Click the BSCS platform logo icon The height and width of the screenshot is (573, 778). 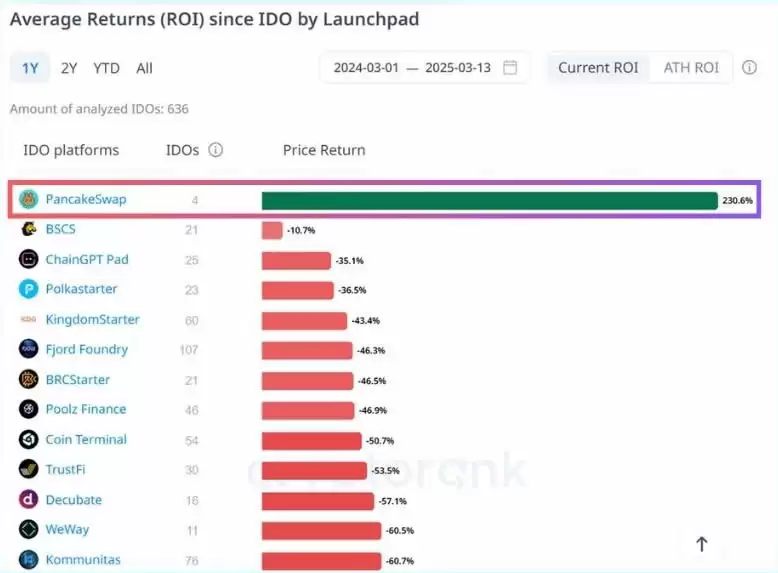(x=28, y=229)
